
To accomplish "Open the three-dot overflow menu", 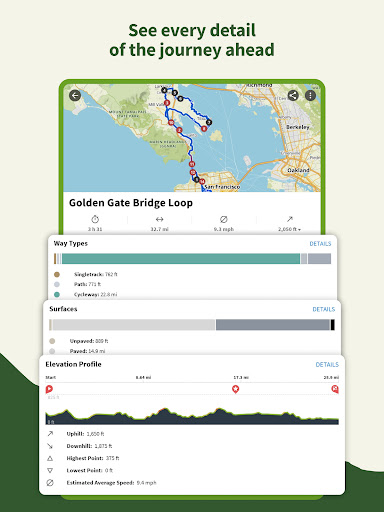I will pos(310,96).
